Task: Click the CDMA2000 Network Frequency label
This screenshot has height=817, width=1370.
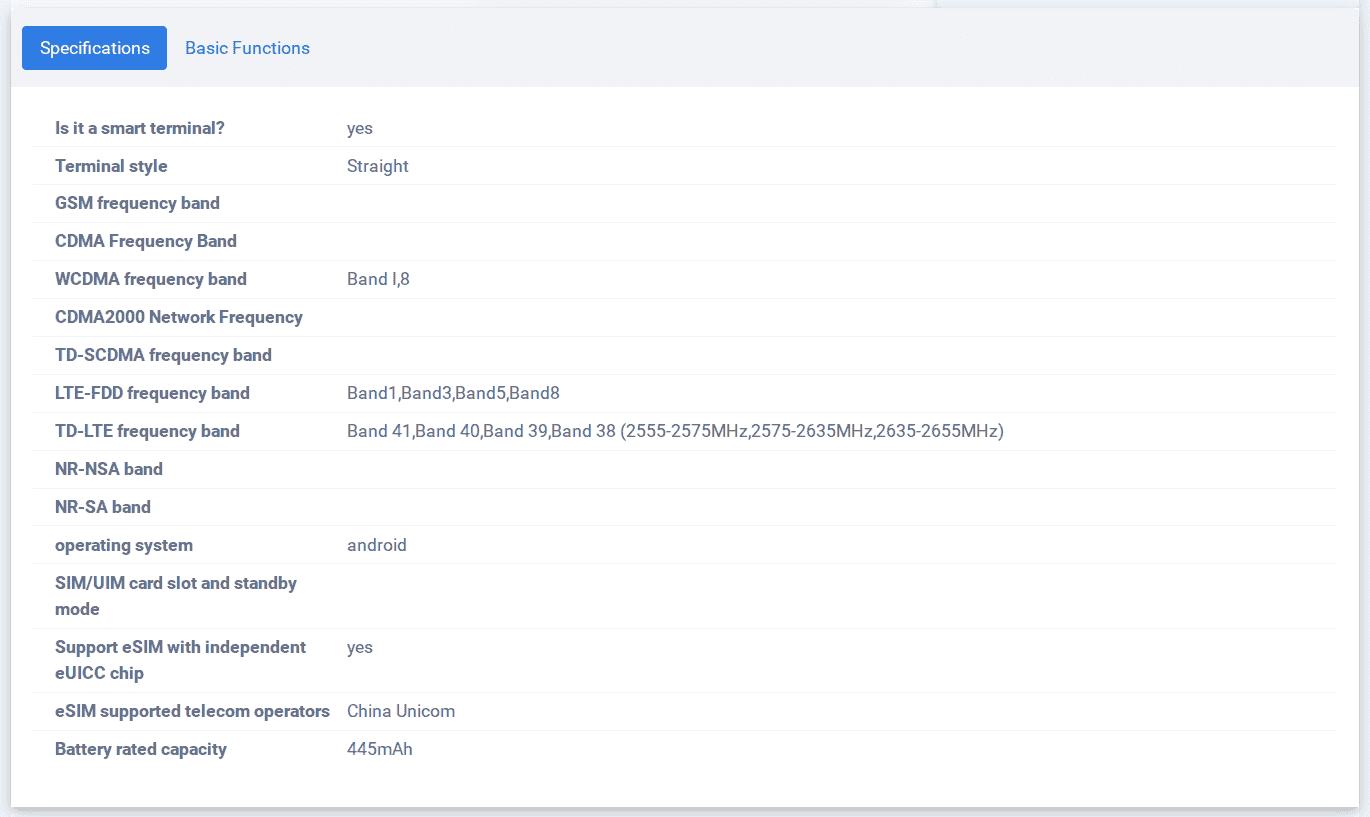Action: (178, 317)
